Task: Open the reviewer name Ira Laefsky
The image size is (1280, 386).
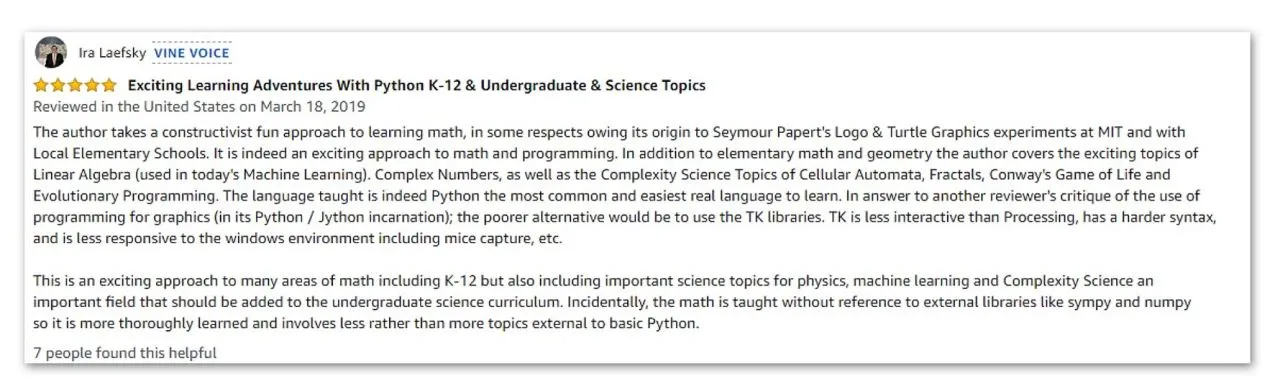Action: (x=112, y=53)
